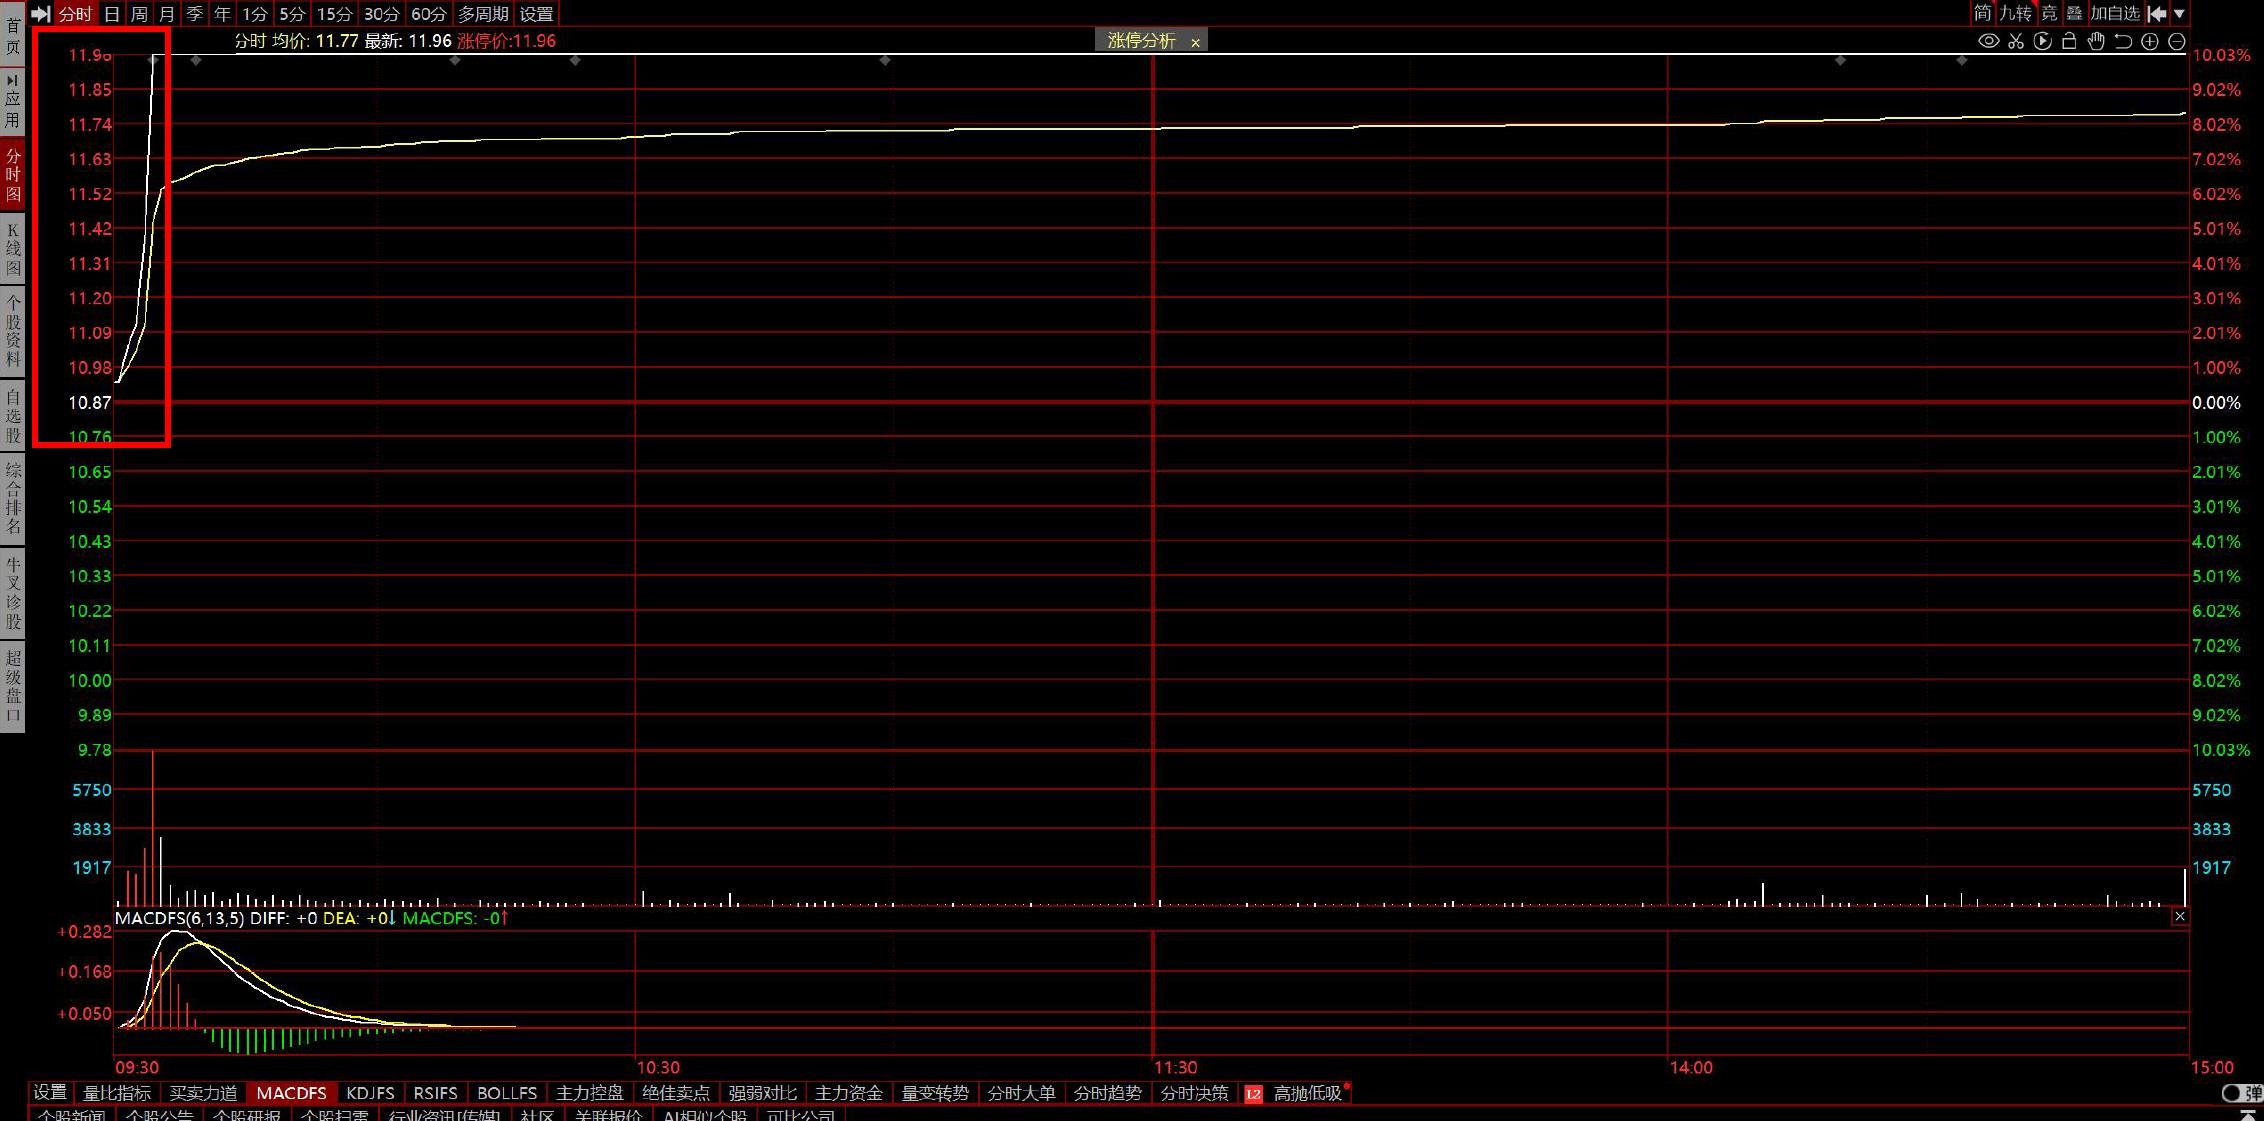This screenshot has height=1121, width=2264.
Task: Click the replay playback circle icon
Action: pyautogui.click(x=2042, y=41)
